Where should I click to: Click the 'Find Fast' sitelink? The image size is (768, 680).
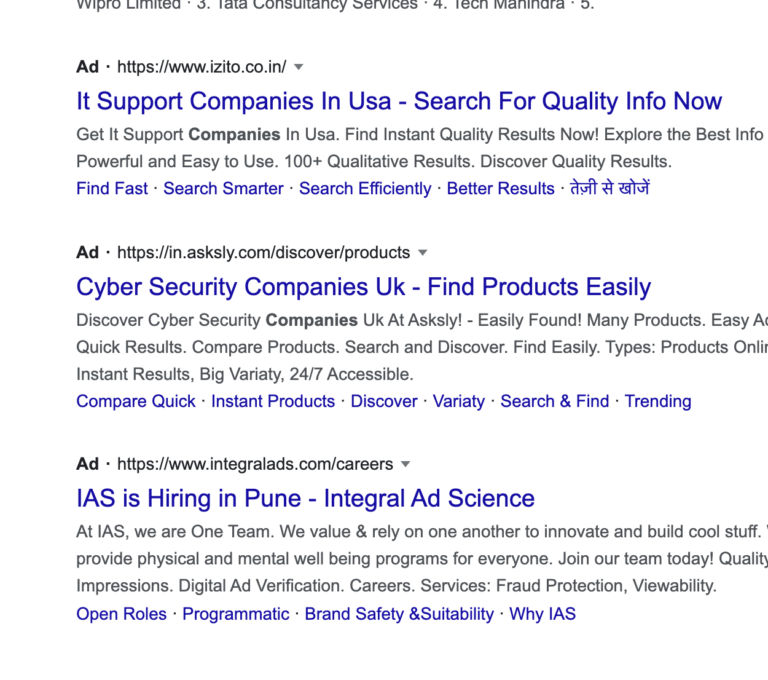112,189
